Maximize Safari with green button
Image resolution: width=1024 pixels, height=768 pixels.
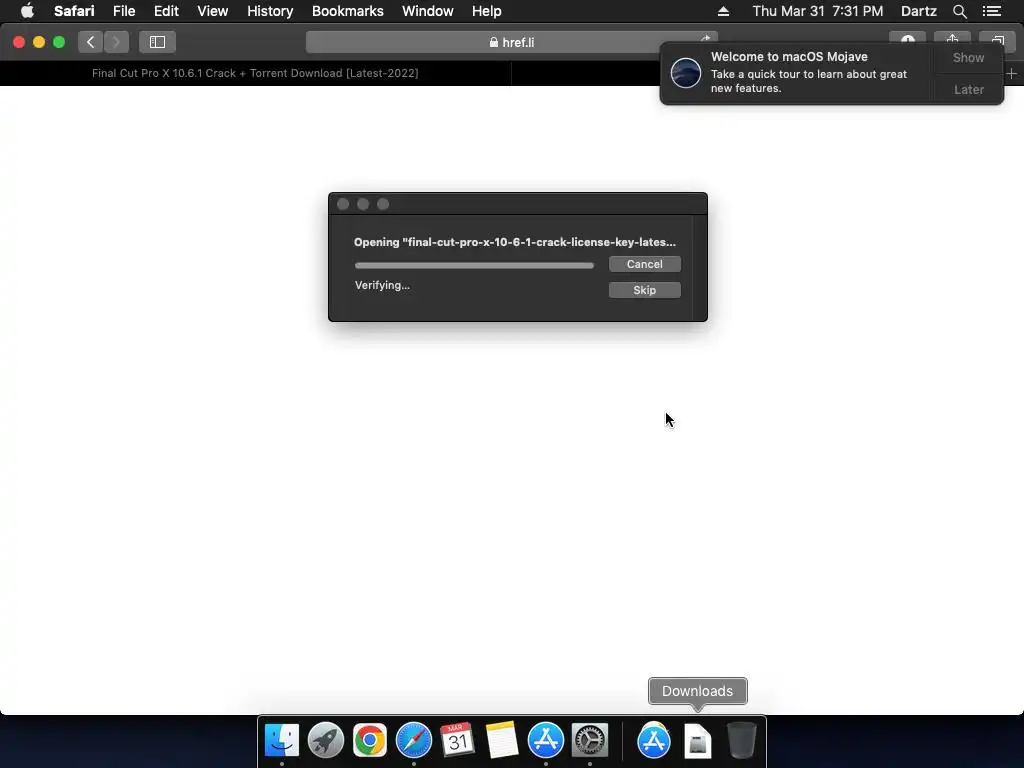59,42
